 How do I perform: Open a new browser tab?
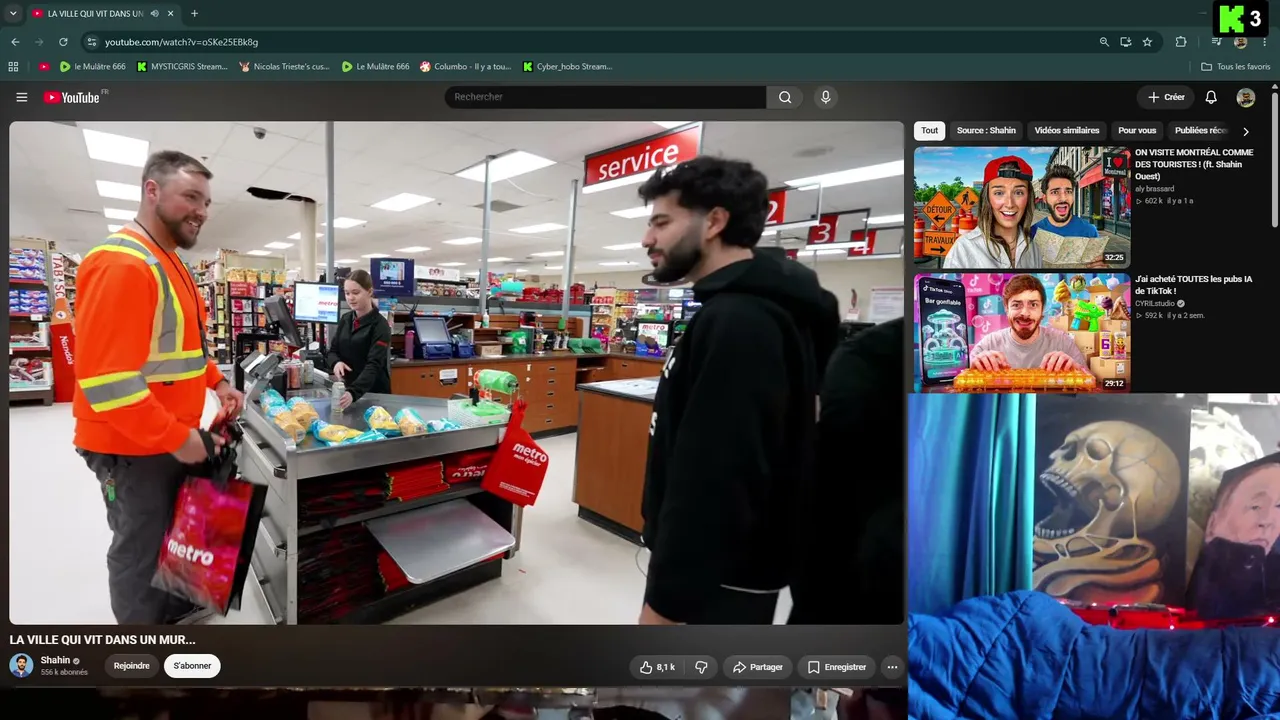pyautogui.click(x=194, y=14)
